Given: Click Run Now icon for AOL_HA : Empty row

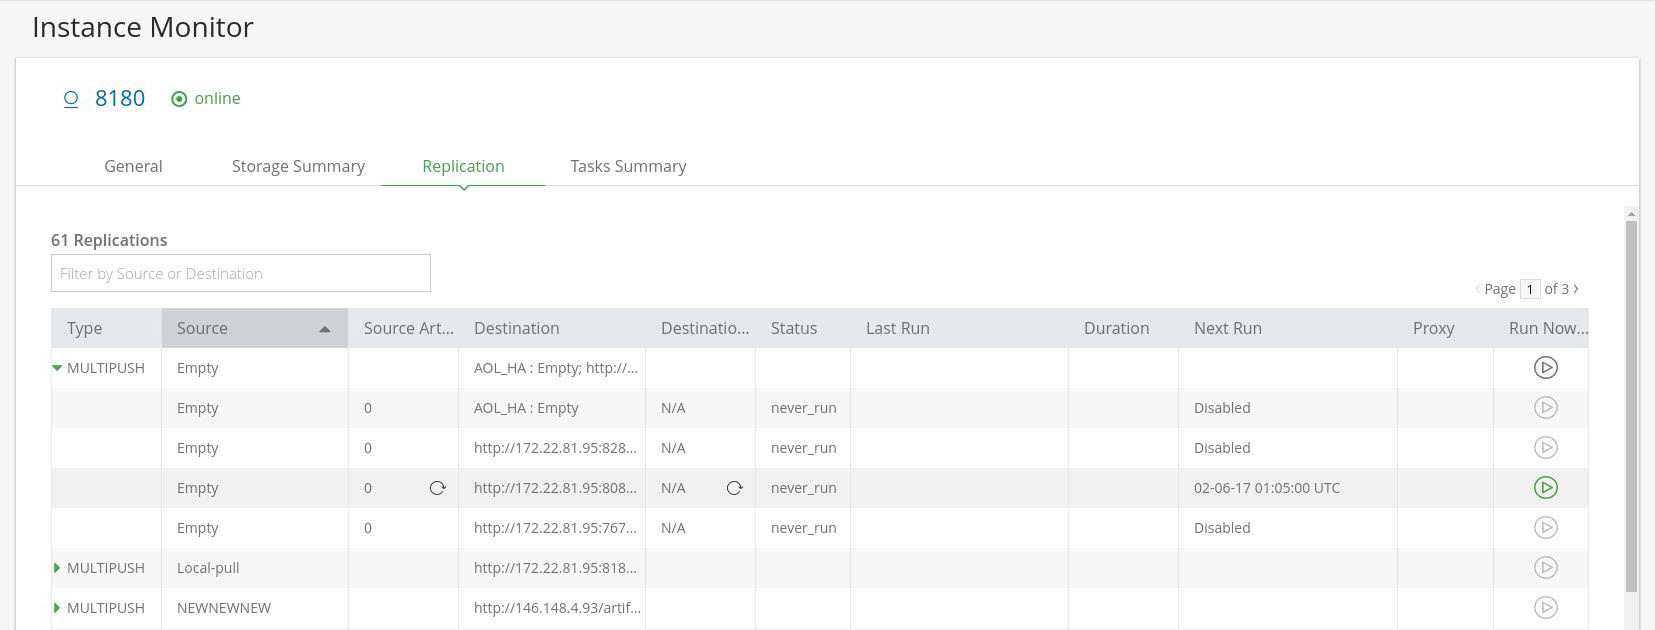Looking at the screenshot, I should (x=1545, y=408).
